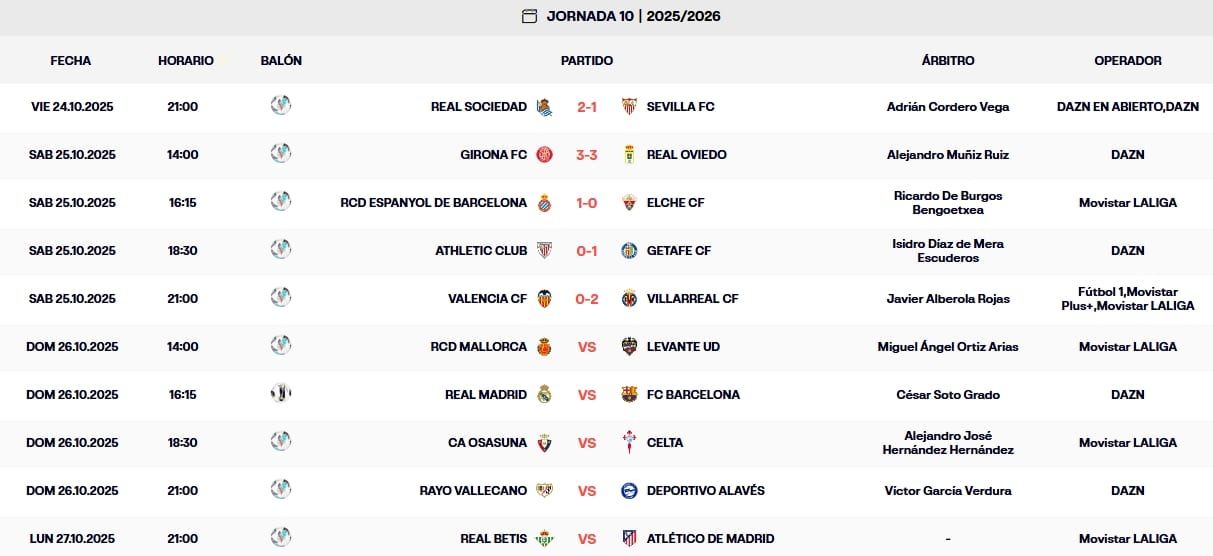Click the Árbitro column header
This screenshot has width=1213, height=556.
tap(947, 61)
